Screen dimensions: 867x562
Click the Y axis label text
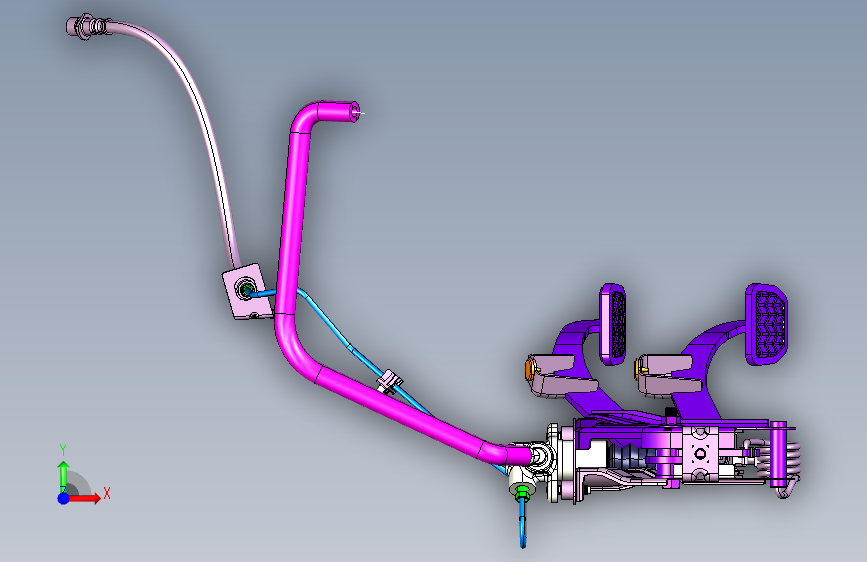pos(63,450)
